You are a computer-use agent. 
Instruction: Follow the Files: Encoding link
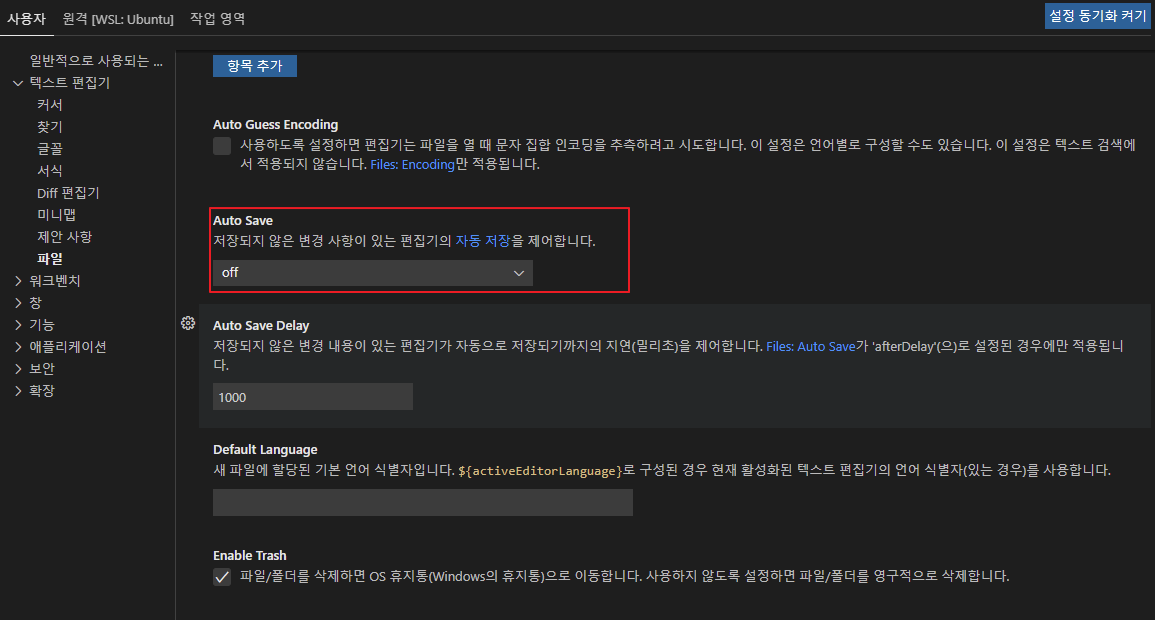point(412,164)
